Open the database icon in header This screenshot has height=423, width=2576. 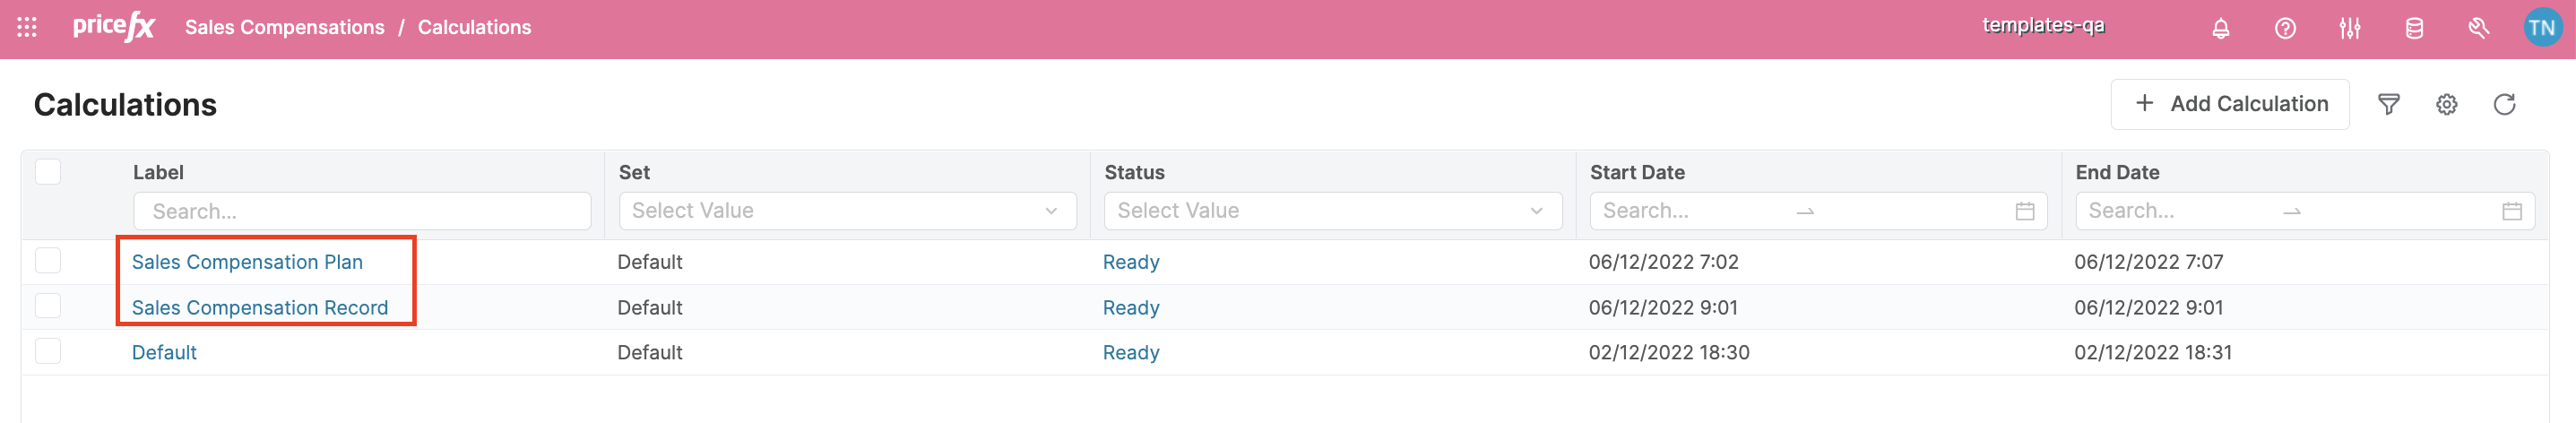coord(2414,28)
